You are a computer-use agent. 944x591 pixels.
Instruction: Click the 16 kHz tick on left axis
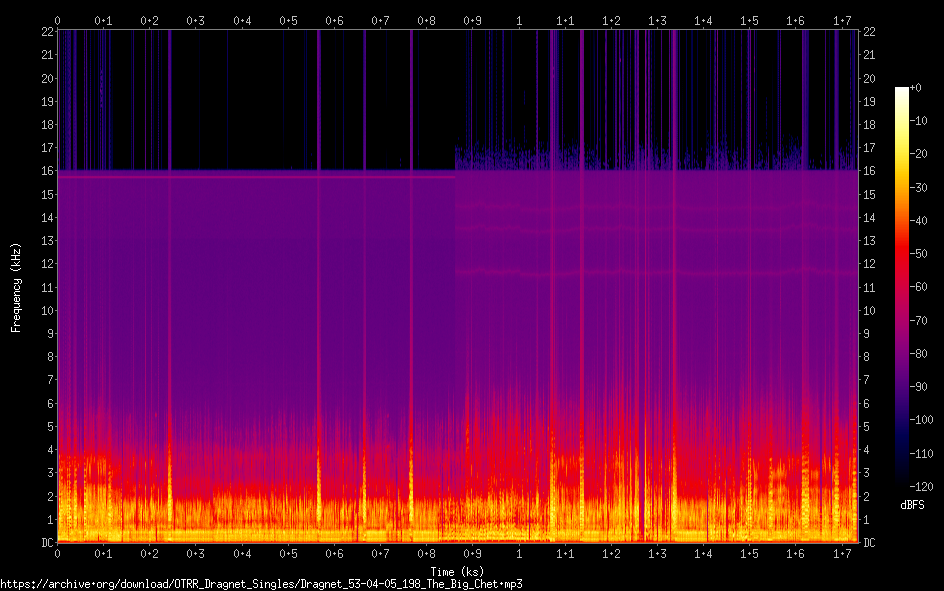coord(46,171)
